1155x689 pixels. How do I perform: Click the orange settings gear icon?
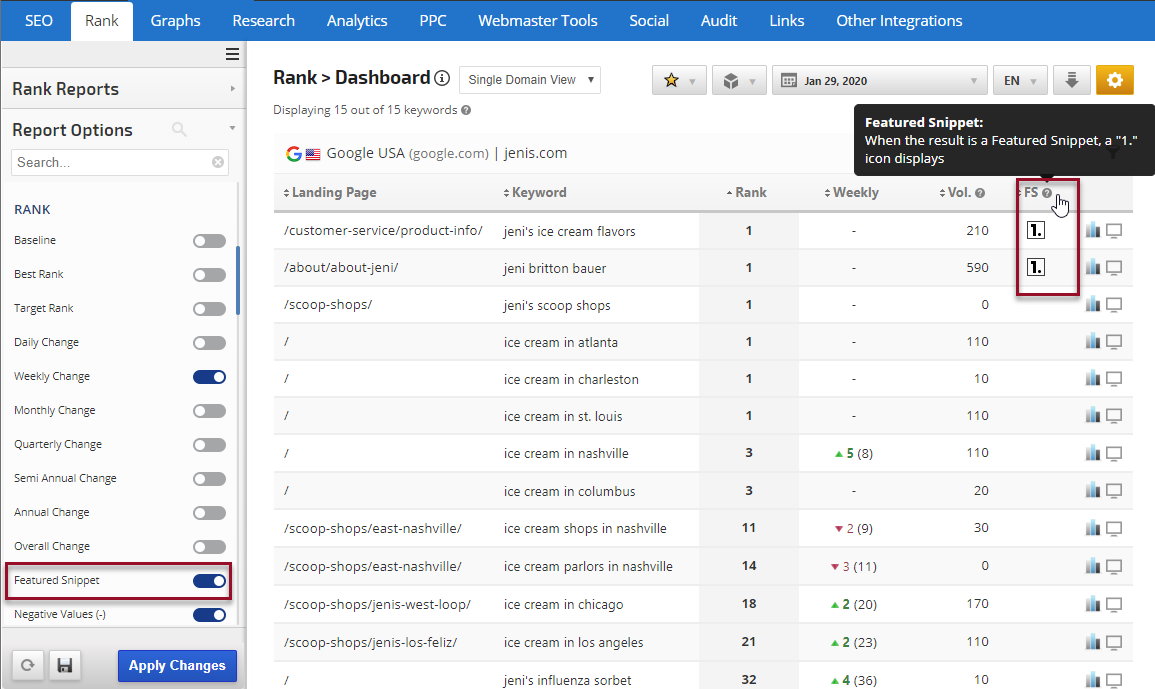[x=1115, y=80]
